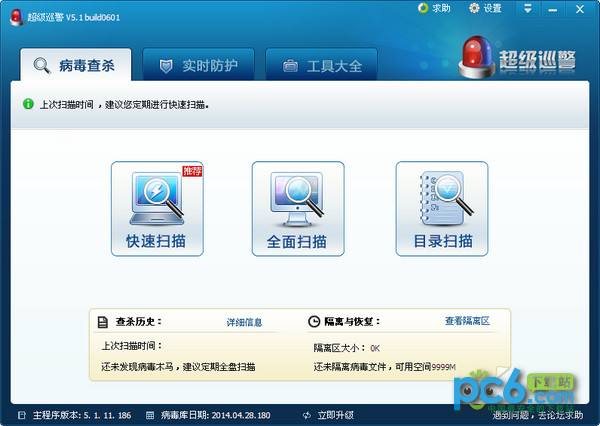The width and height of the screenshot is (600, 426).
Task: Click the red 推荐 badge on quick scan
Action: pyautogui.click(x=192, y=171)
